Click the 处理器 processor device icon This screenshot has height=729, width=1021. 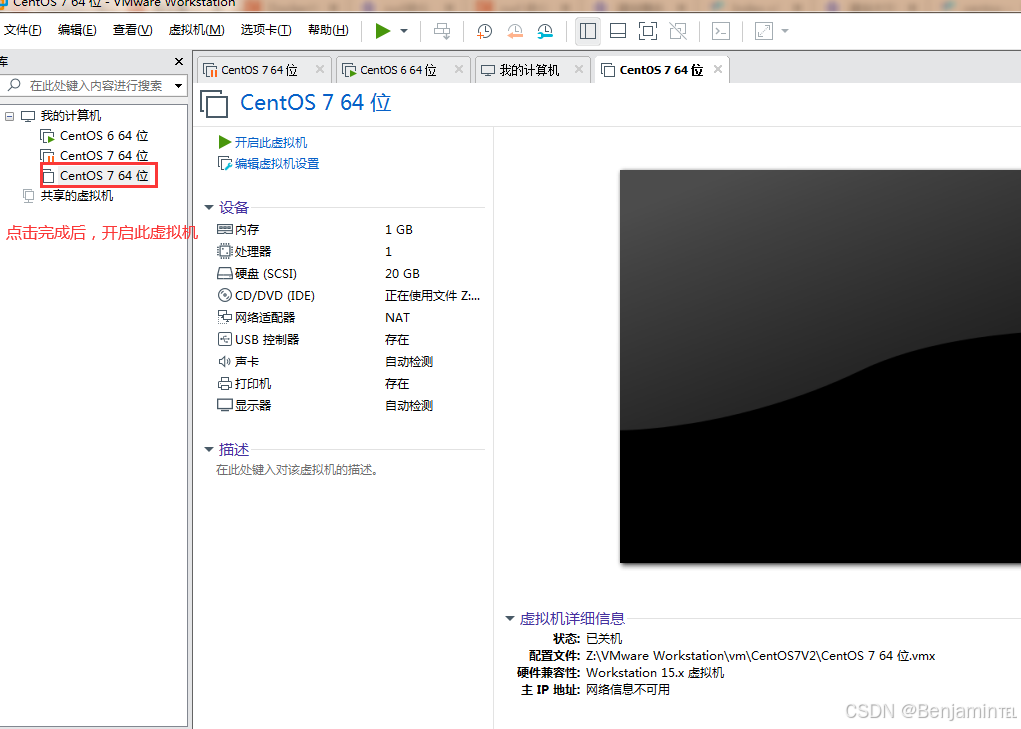click(x=225, y=251)
